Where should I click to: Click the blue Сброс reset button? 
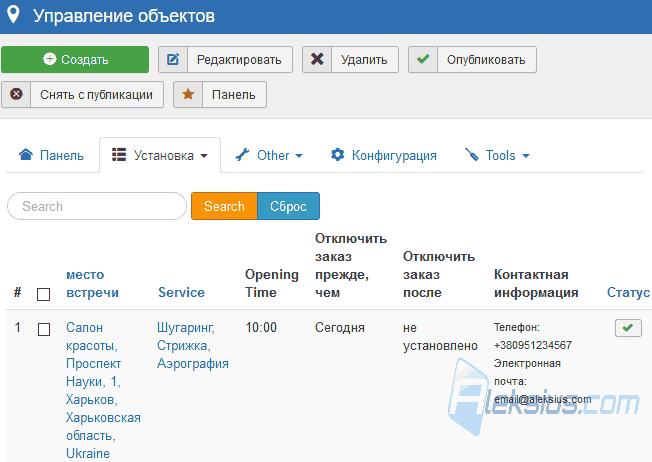[x=288, y=206]
